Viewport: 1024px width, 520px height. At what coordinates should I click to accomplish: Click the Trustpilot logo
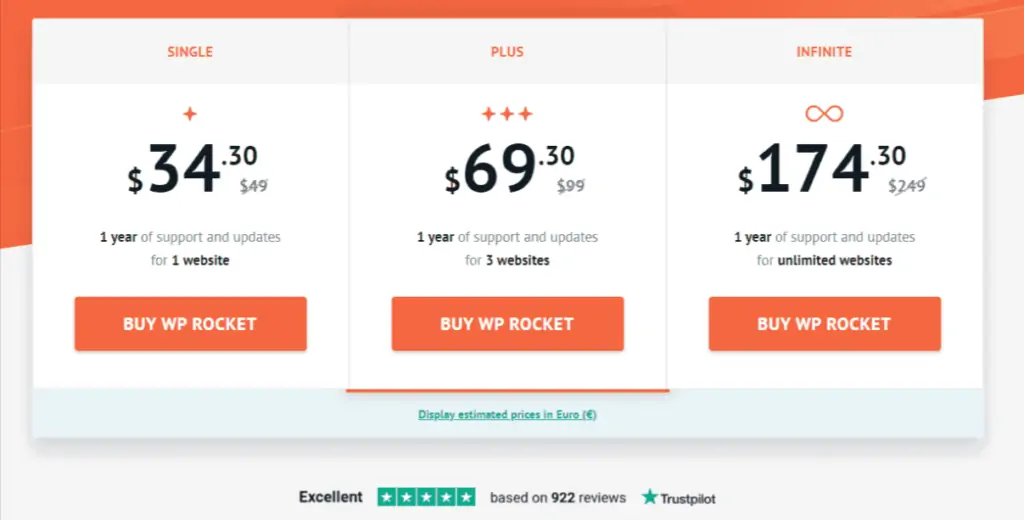[679, 498]
